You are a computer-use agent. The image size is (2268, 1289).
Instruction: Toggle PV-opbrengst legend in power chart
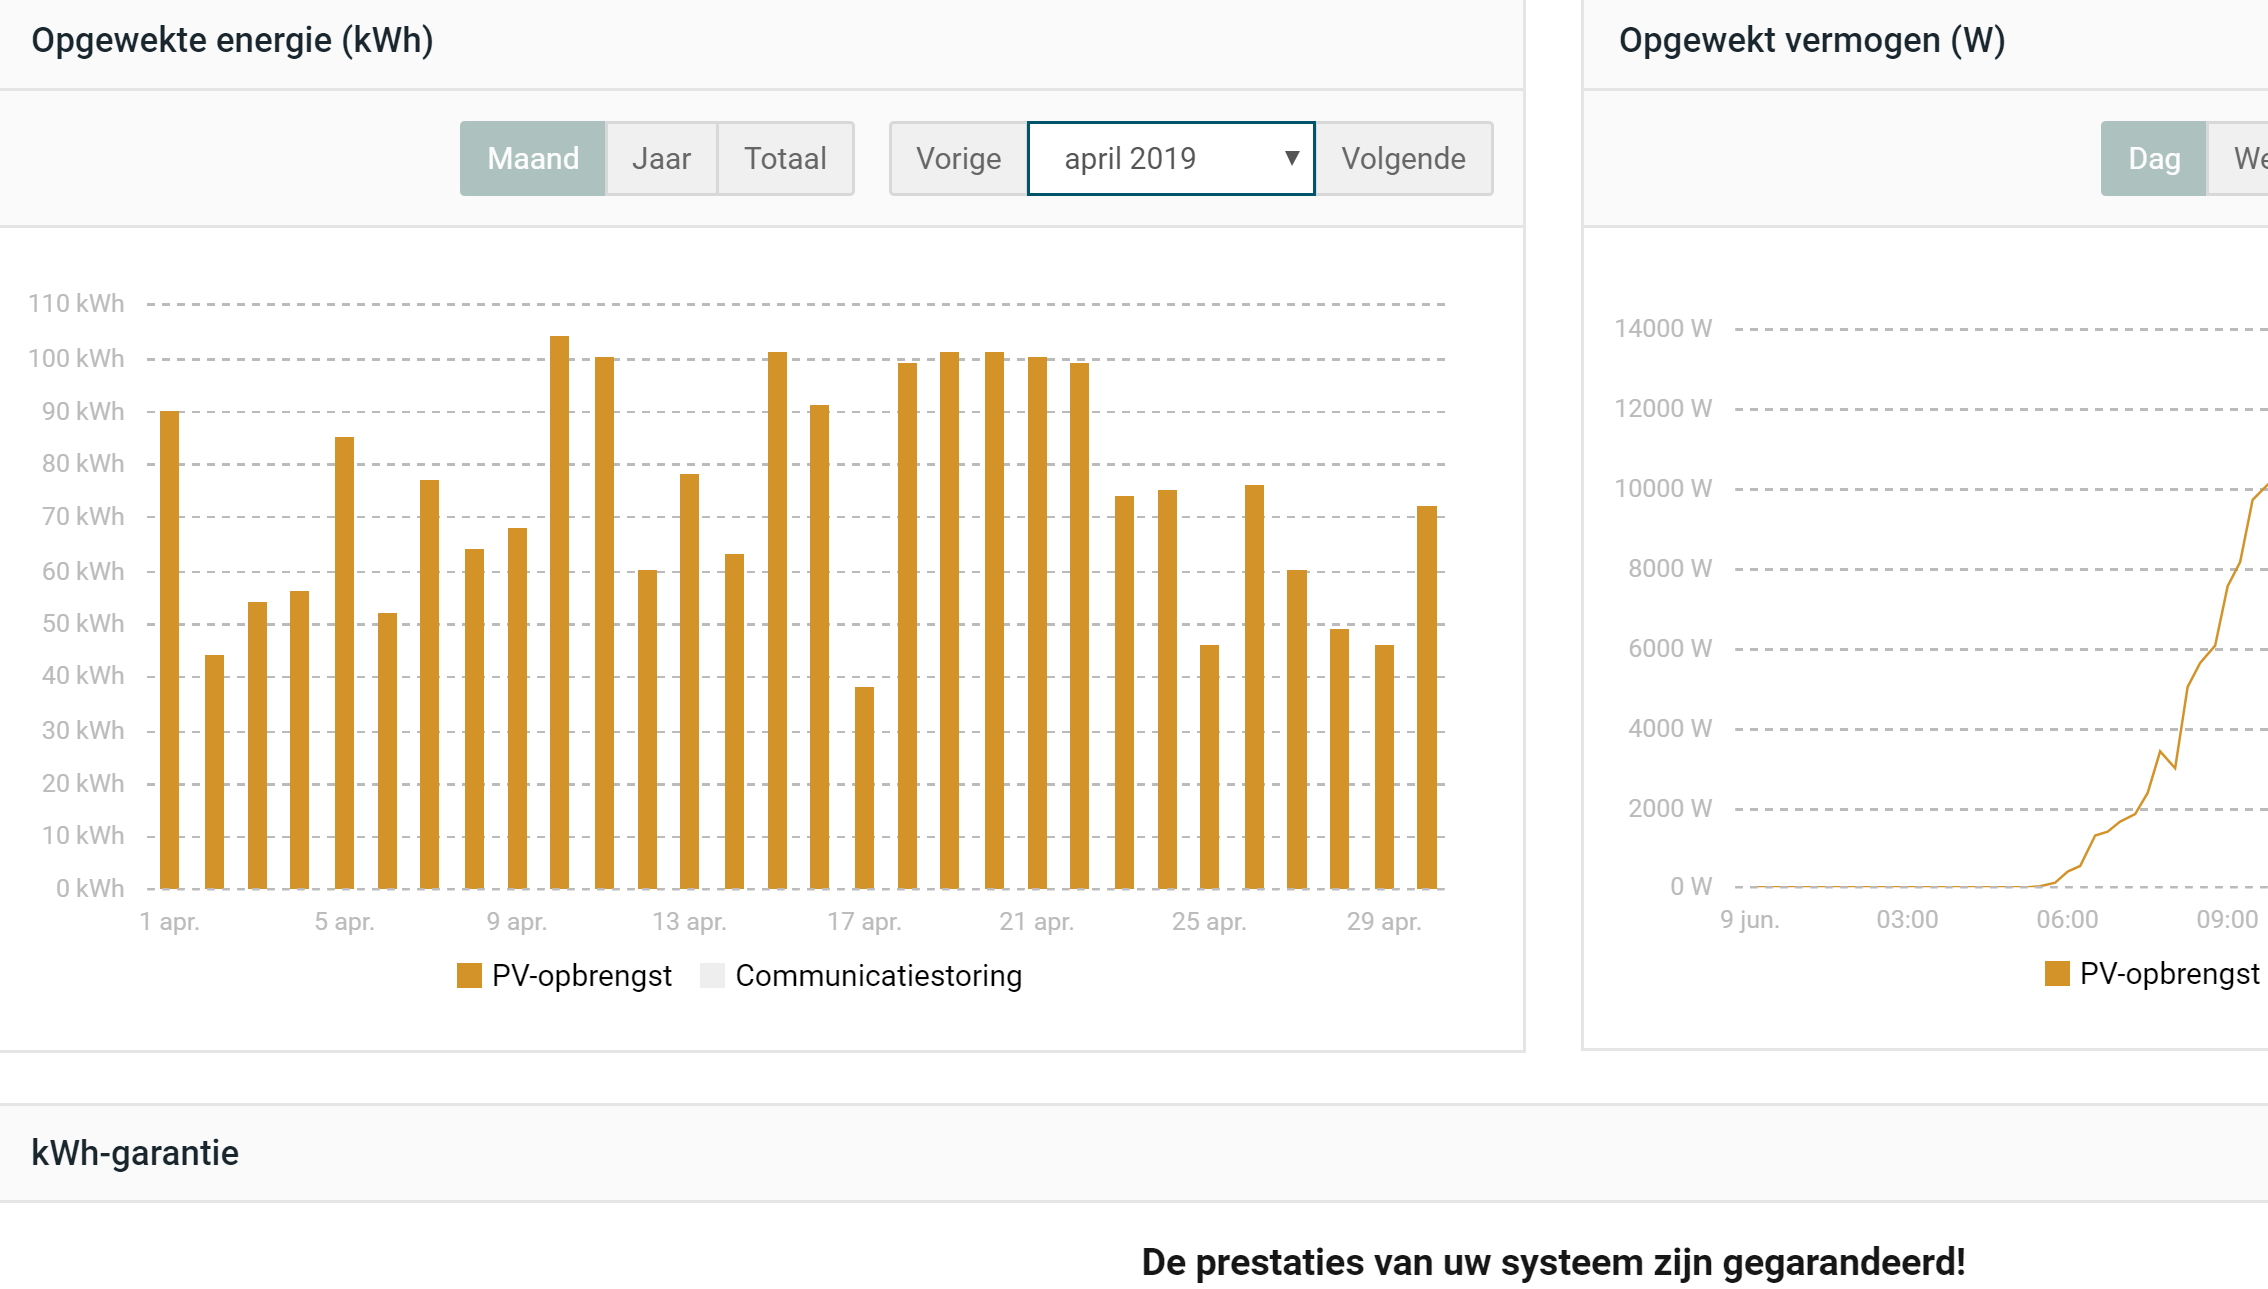pyautogui.click(x=2152, y=973)
